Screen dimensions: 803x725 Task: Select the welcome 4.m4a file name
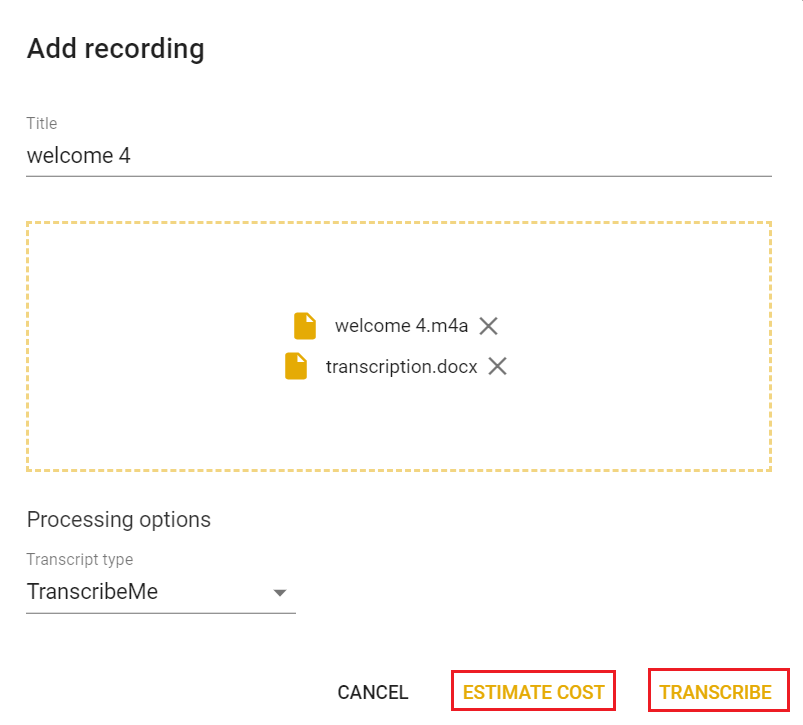point(402,326)
